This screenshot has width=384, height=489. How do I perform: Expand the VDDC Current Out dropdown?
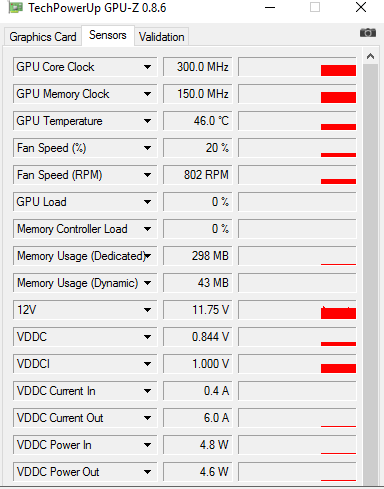coord(147,418)
